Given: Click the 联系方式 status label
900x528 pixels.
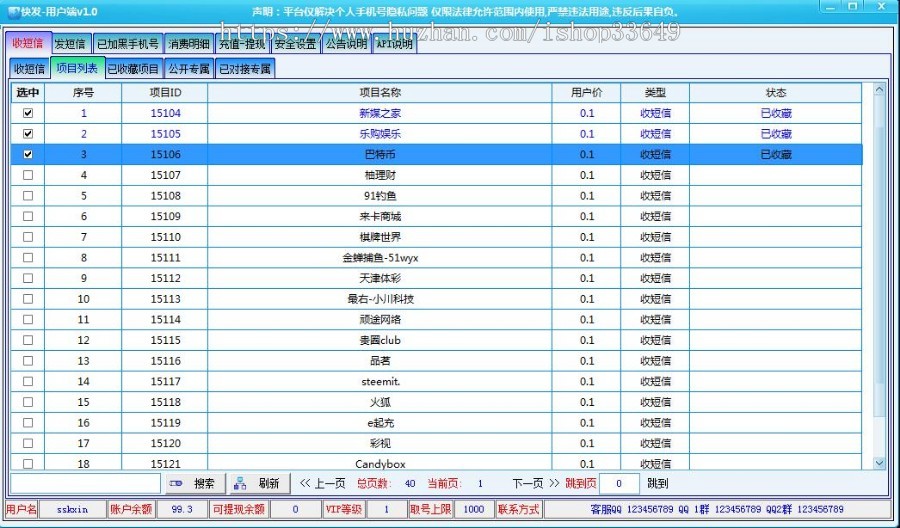Looking at the screenshot, I should 518,509.
